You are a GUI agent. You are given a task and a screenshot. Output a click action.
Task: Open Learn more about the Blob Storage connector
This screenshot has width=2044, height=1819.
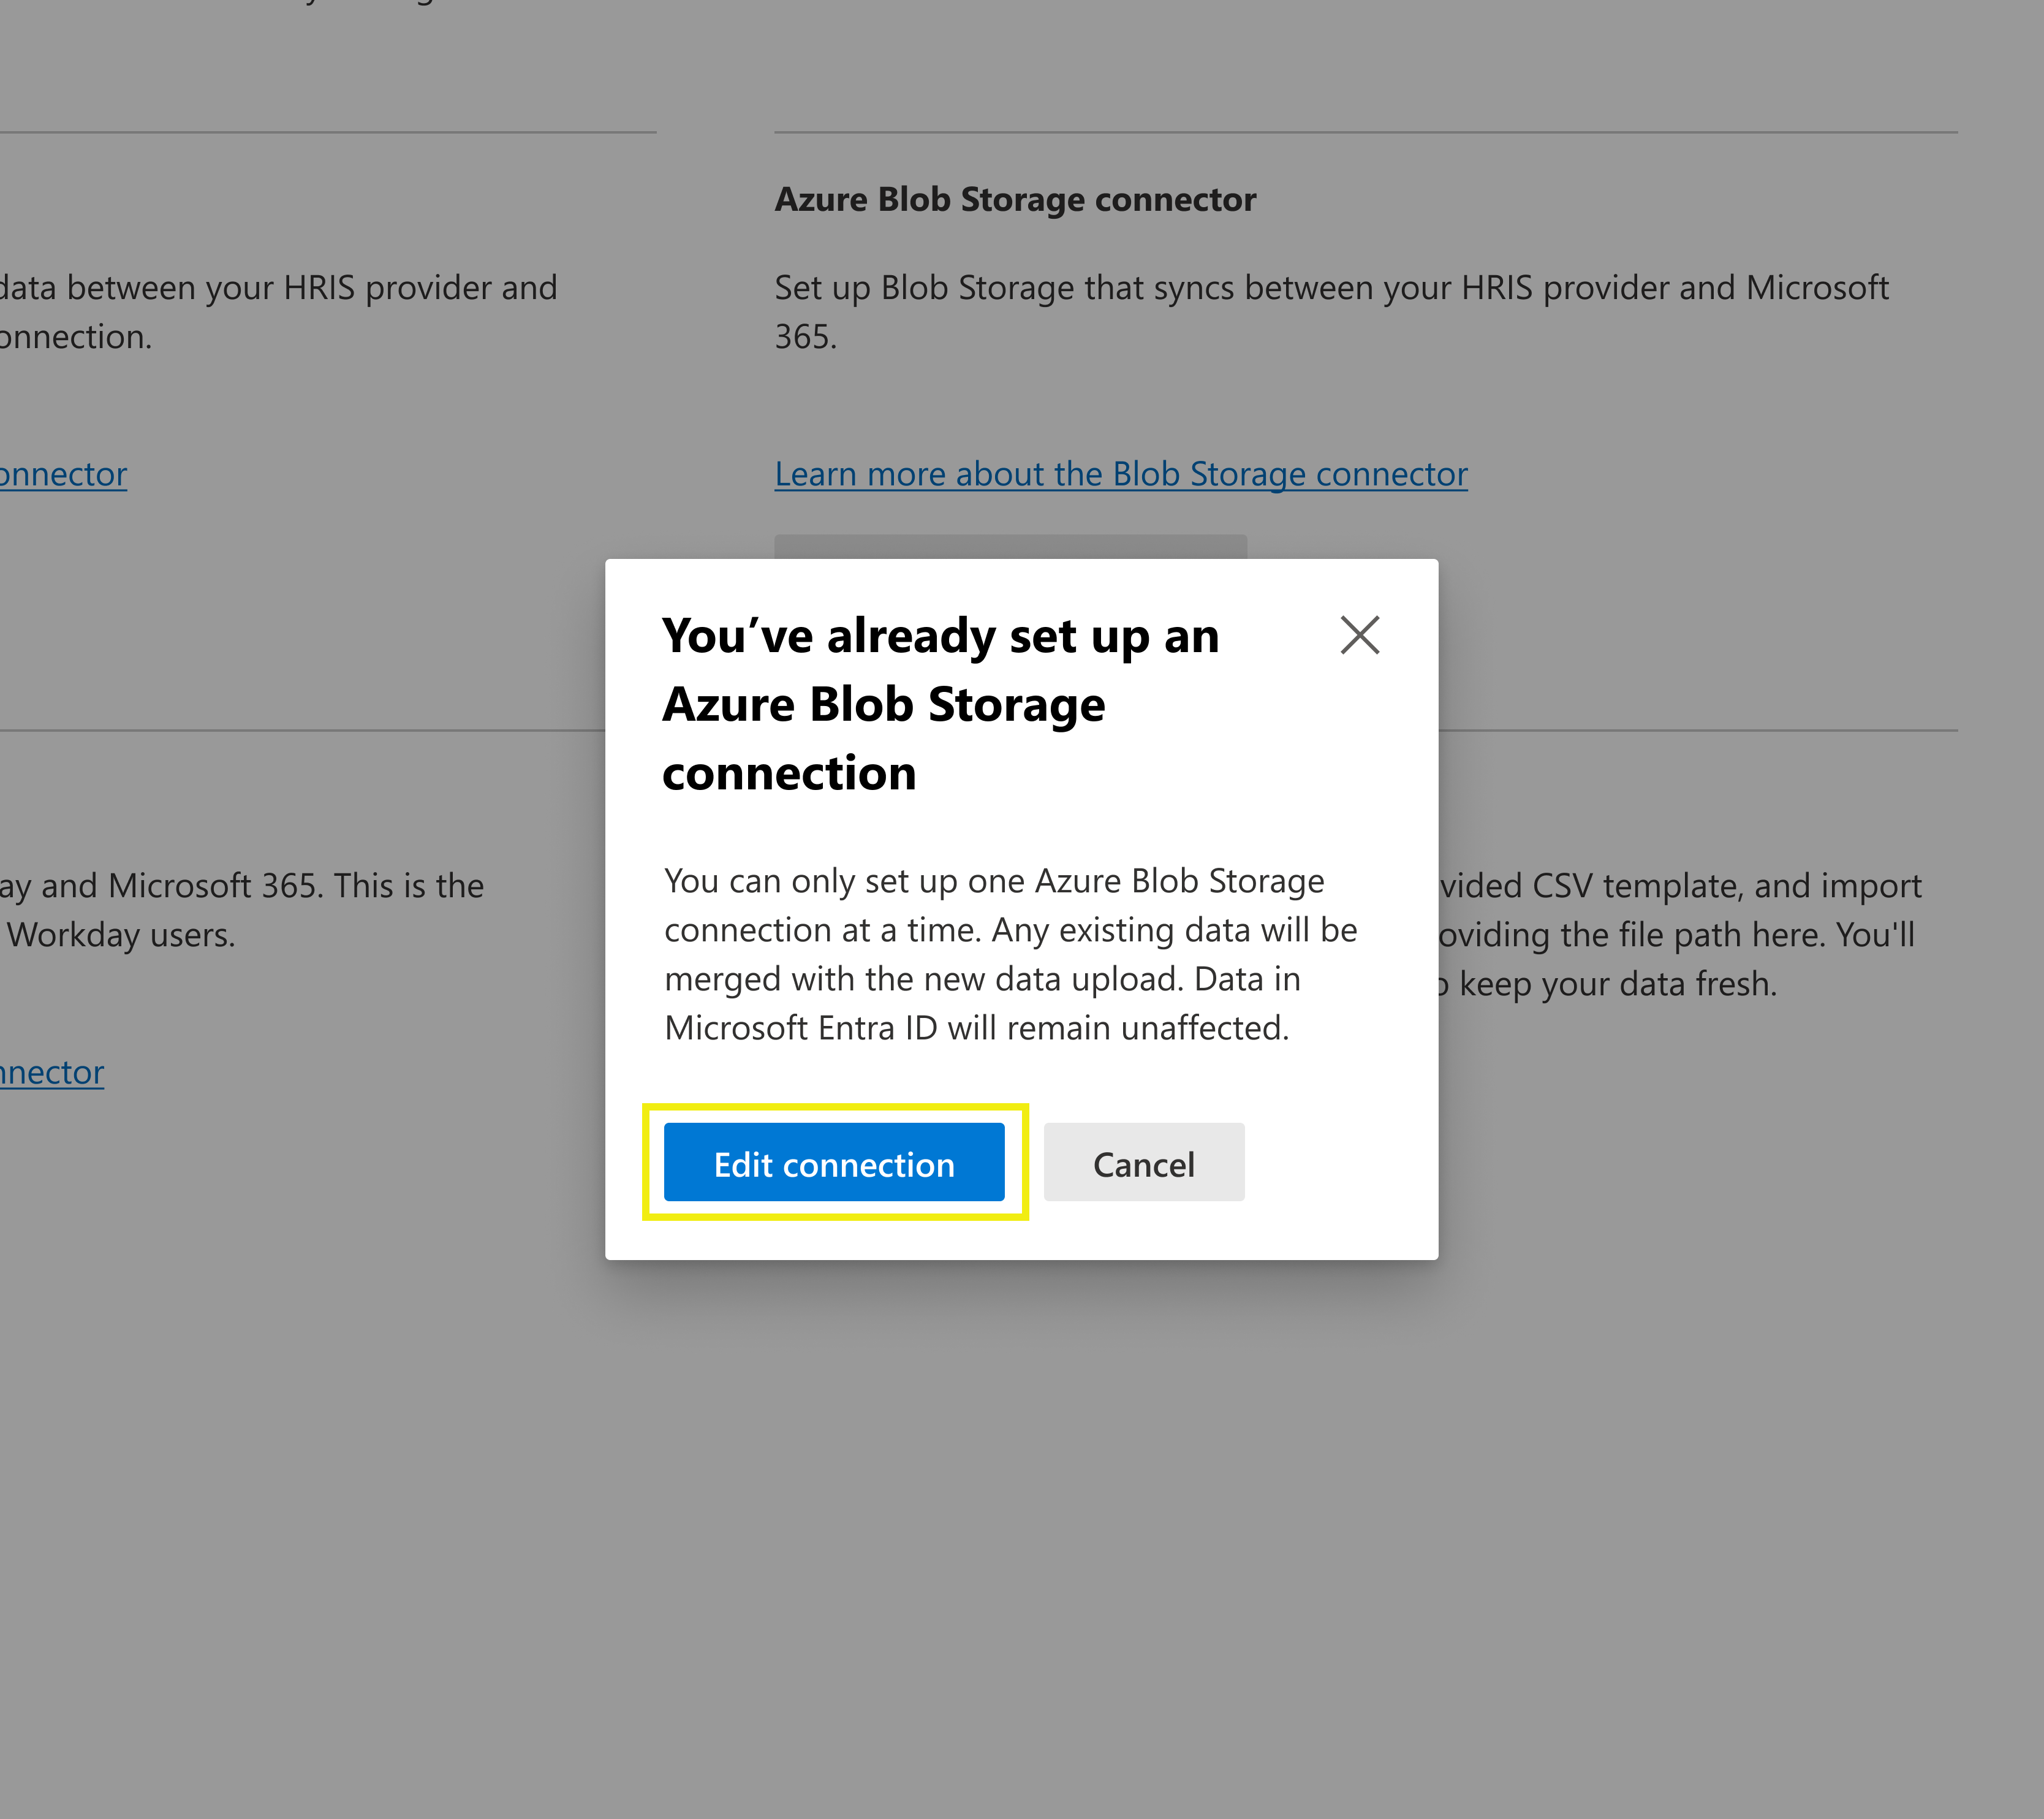1120,474
